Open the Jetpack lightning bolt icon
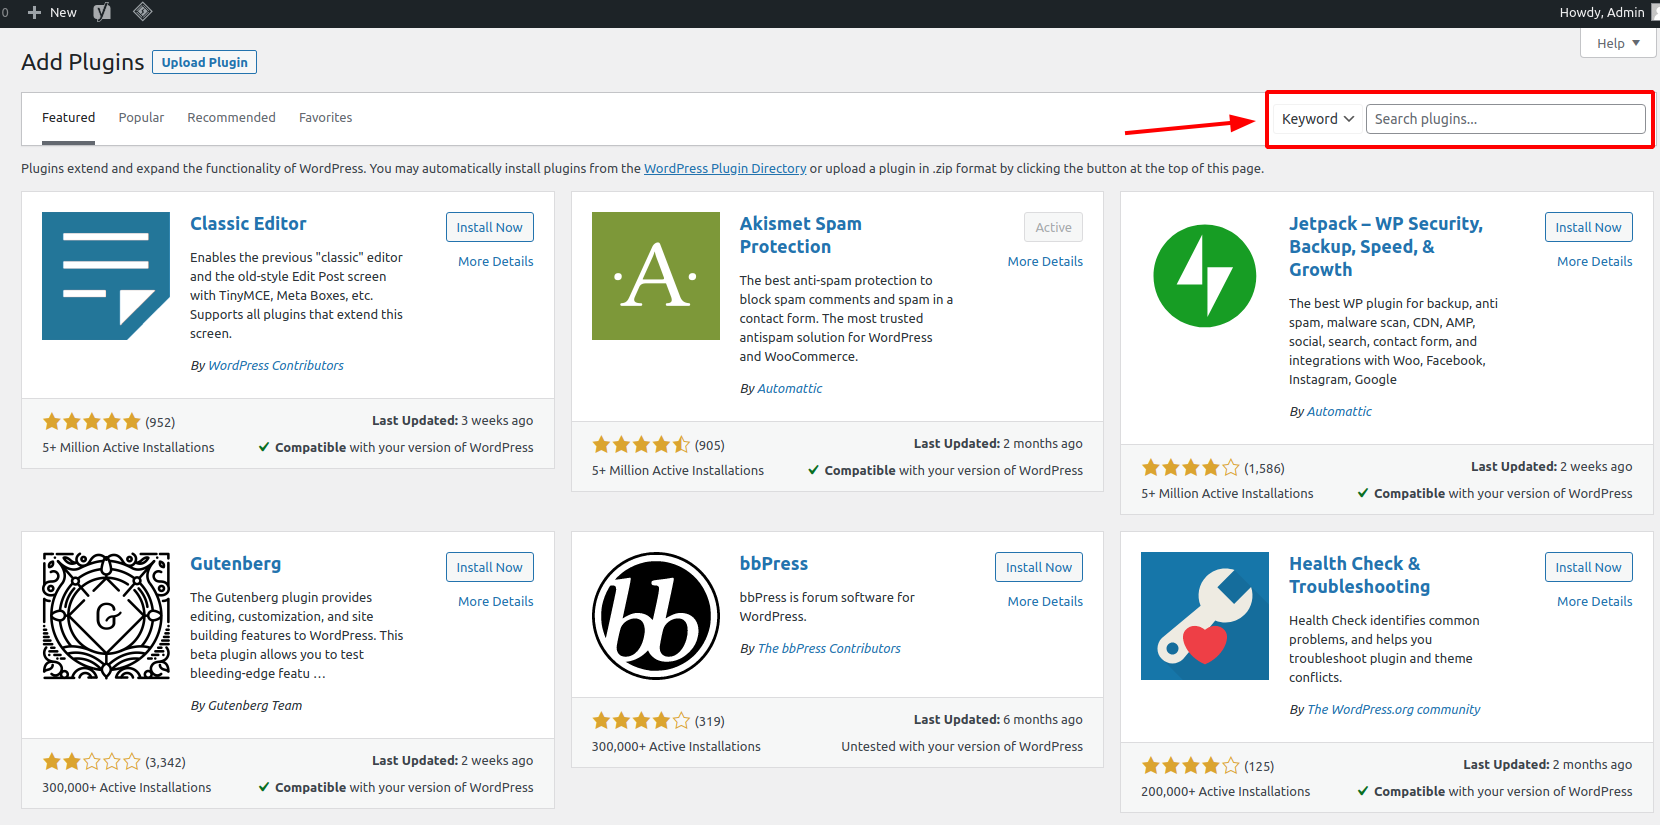Screen dimensions: 1660x825 pos(1205,276)
